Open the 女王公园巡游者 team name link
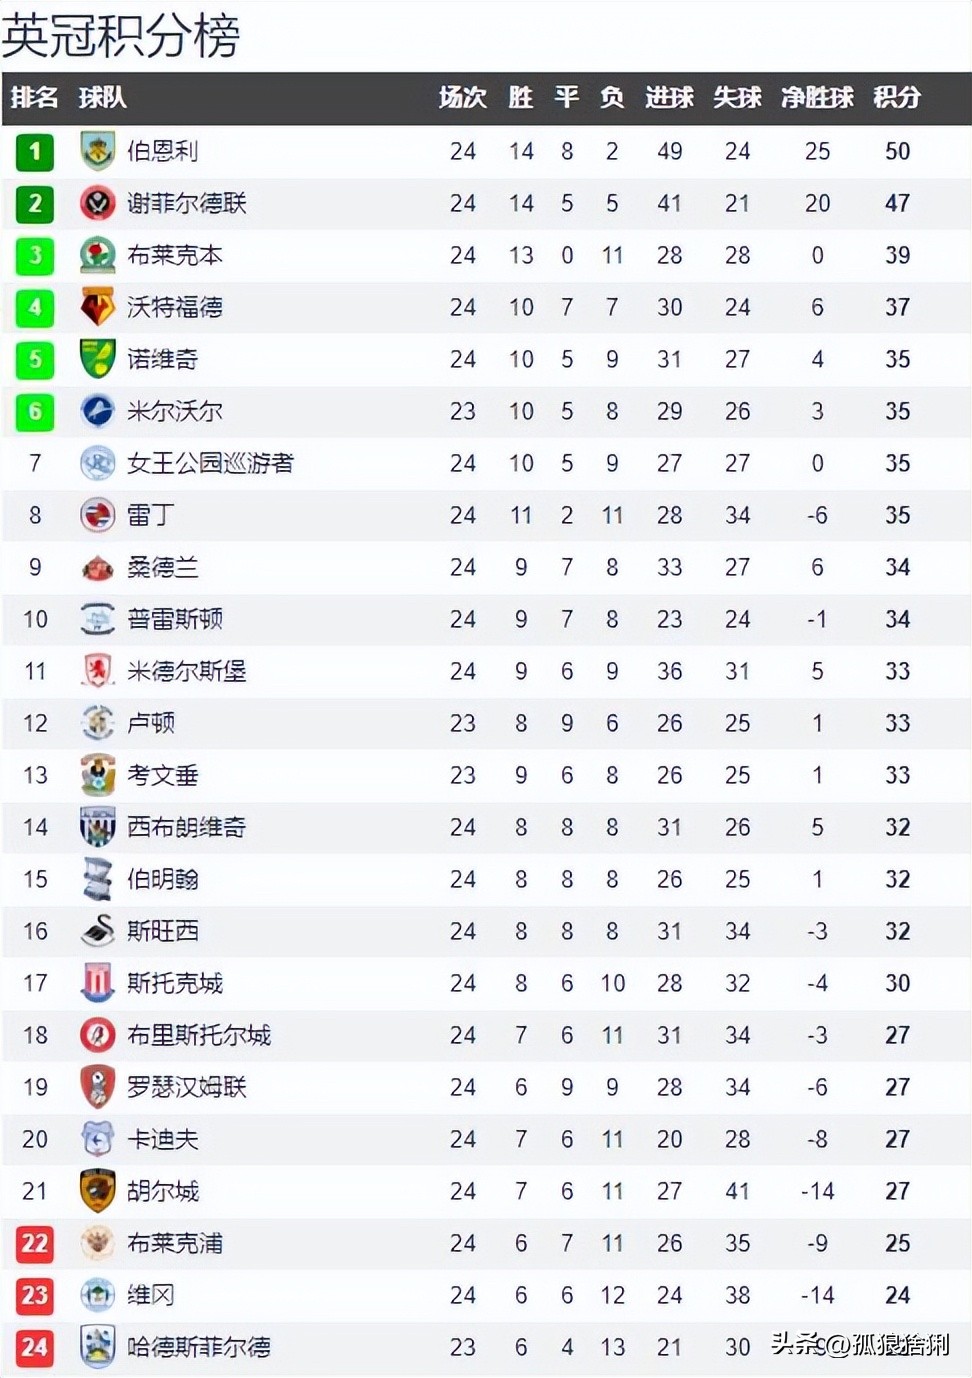The width and height of the screenshot is (972, 1378). click(210, 463)
